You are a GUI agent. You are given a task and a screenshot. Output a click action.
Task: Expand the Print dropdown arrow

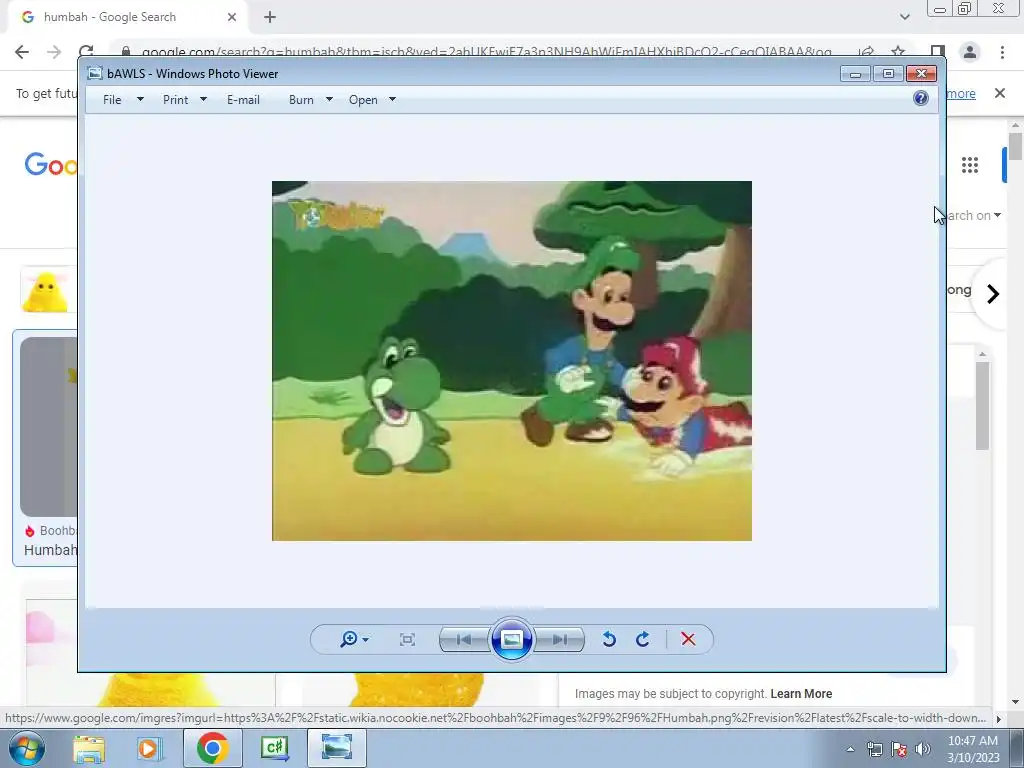coord(203,99)
